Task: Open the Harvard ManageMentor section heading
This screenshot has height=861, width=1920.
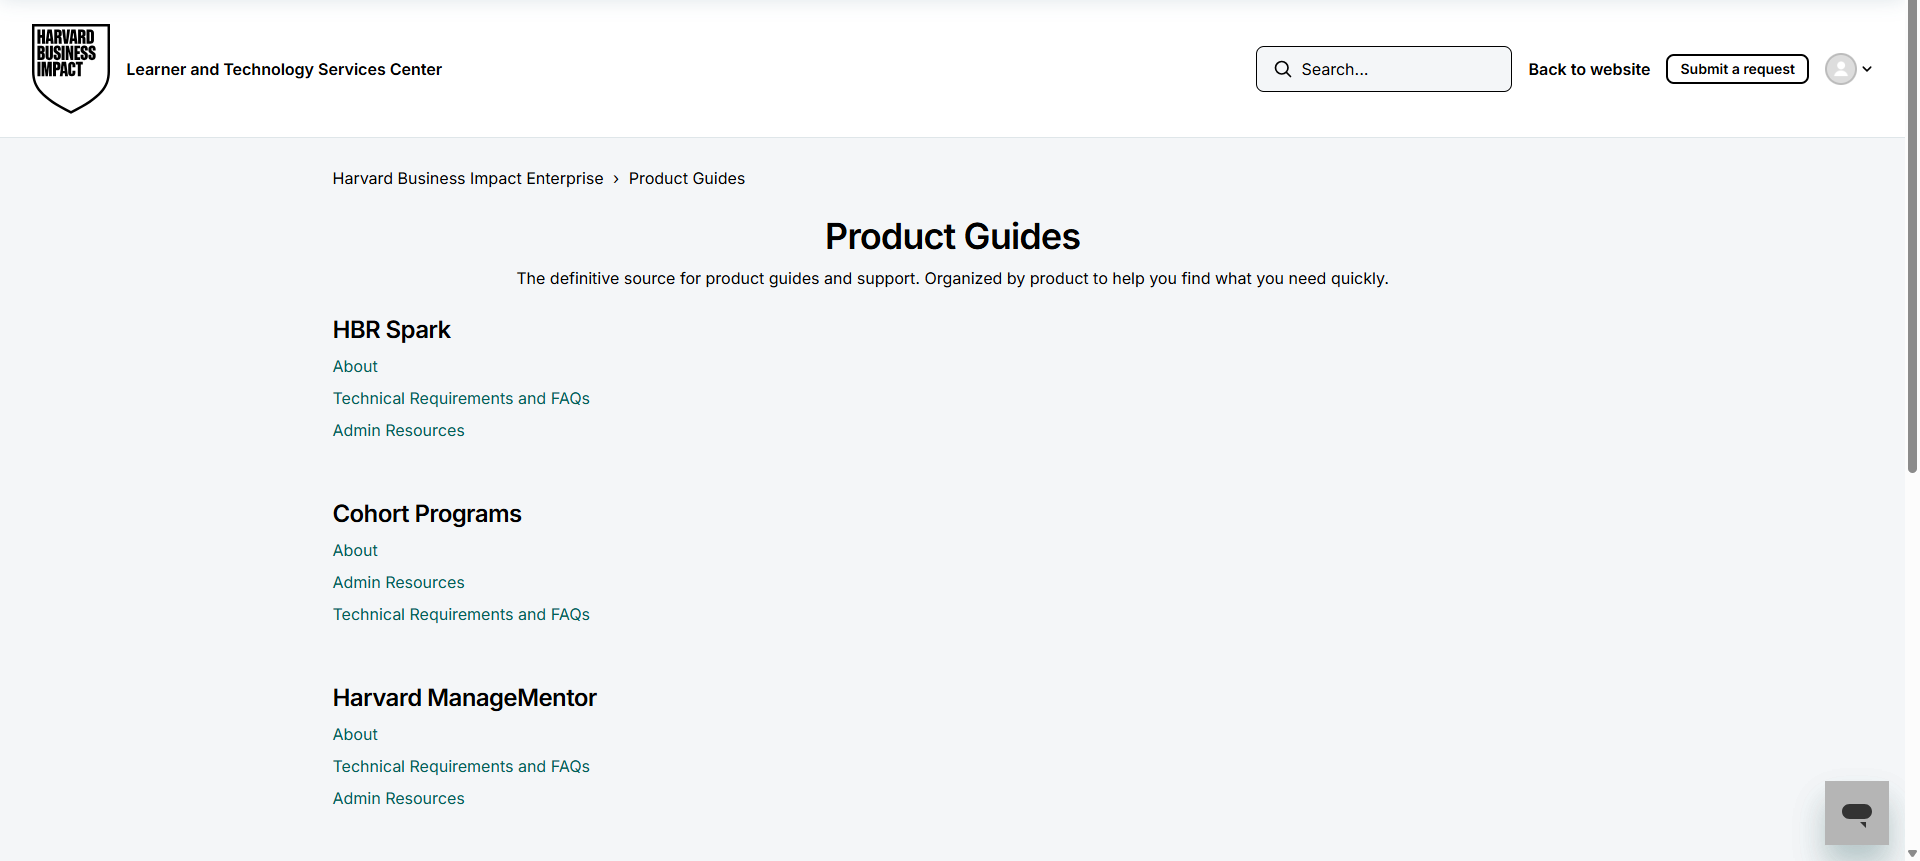Action: point(464,698)
